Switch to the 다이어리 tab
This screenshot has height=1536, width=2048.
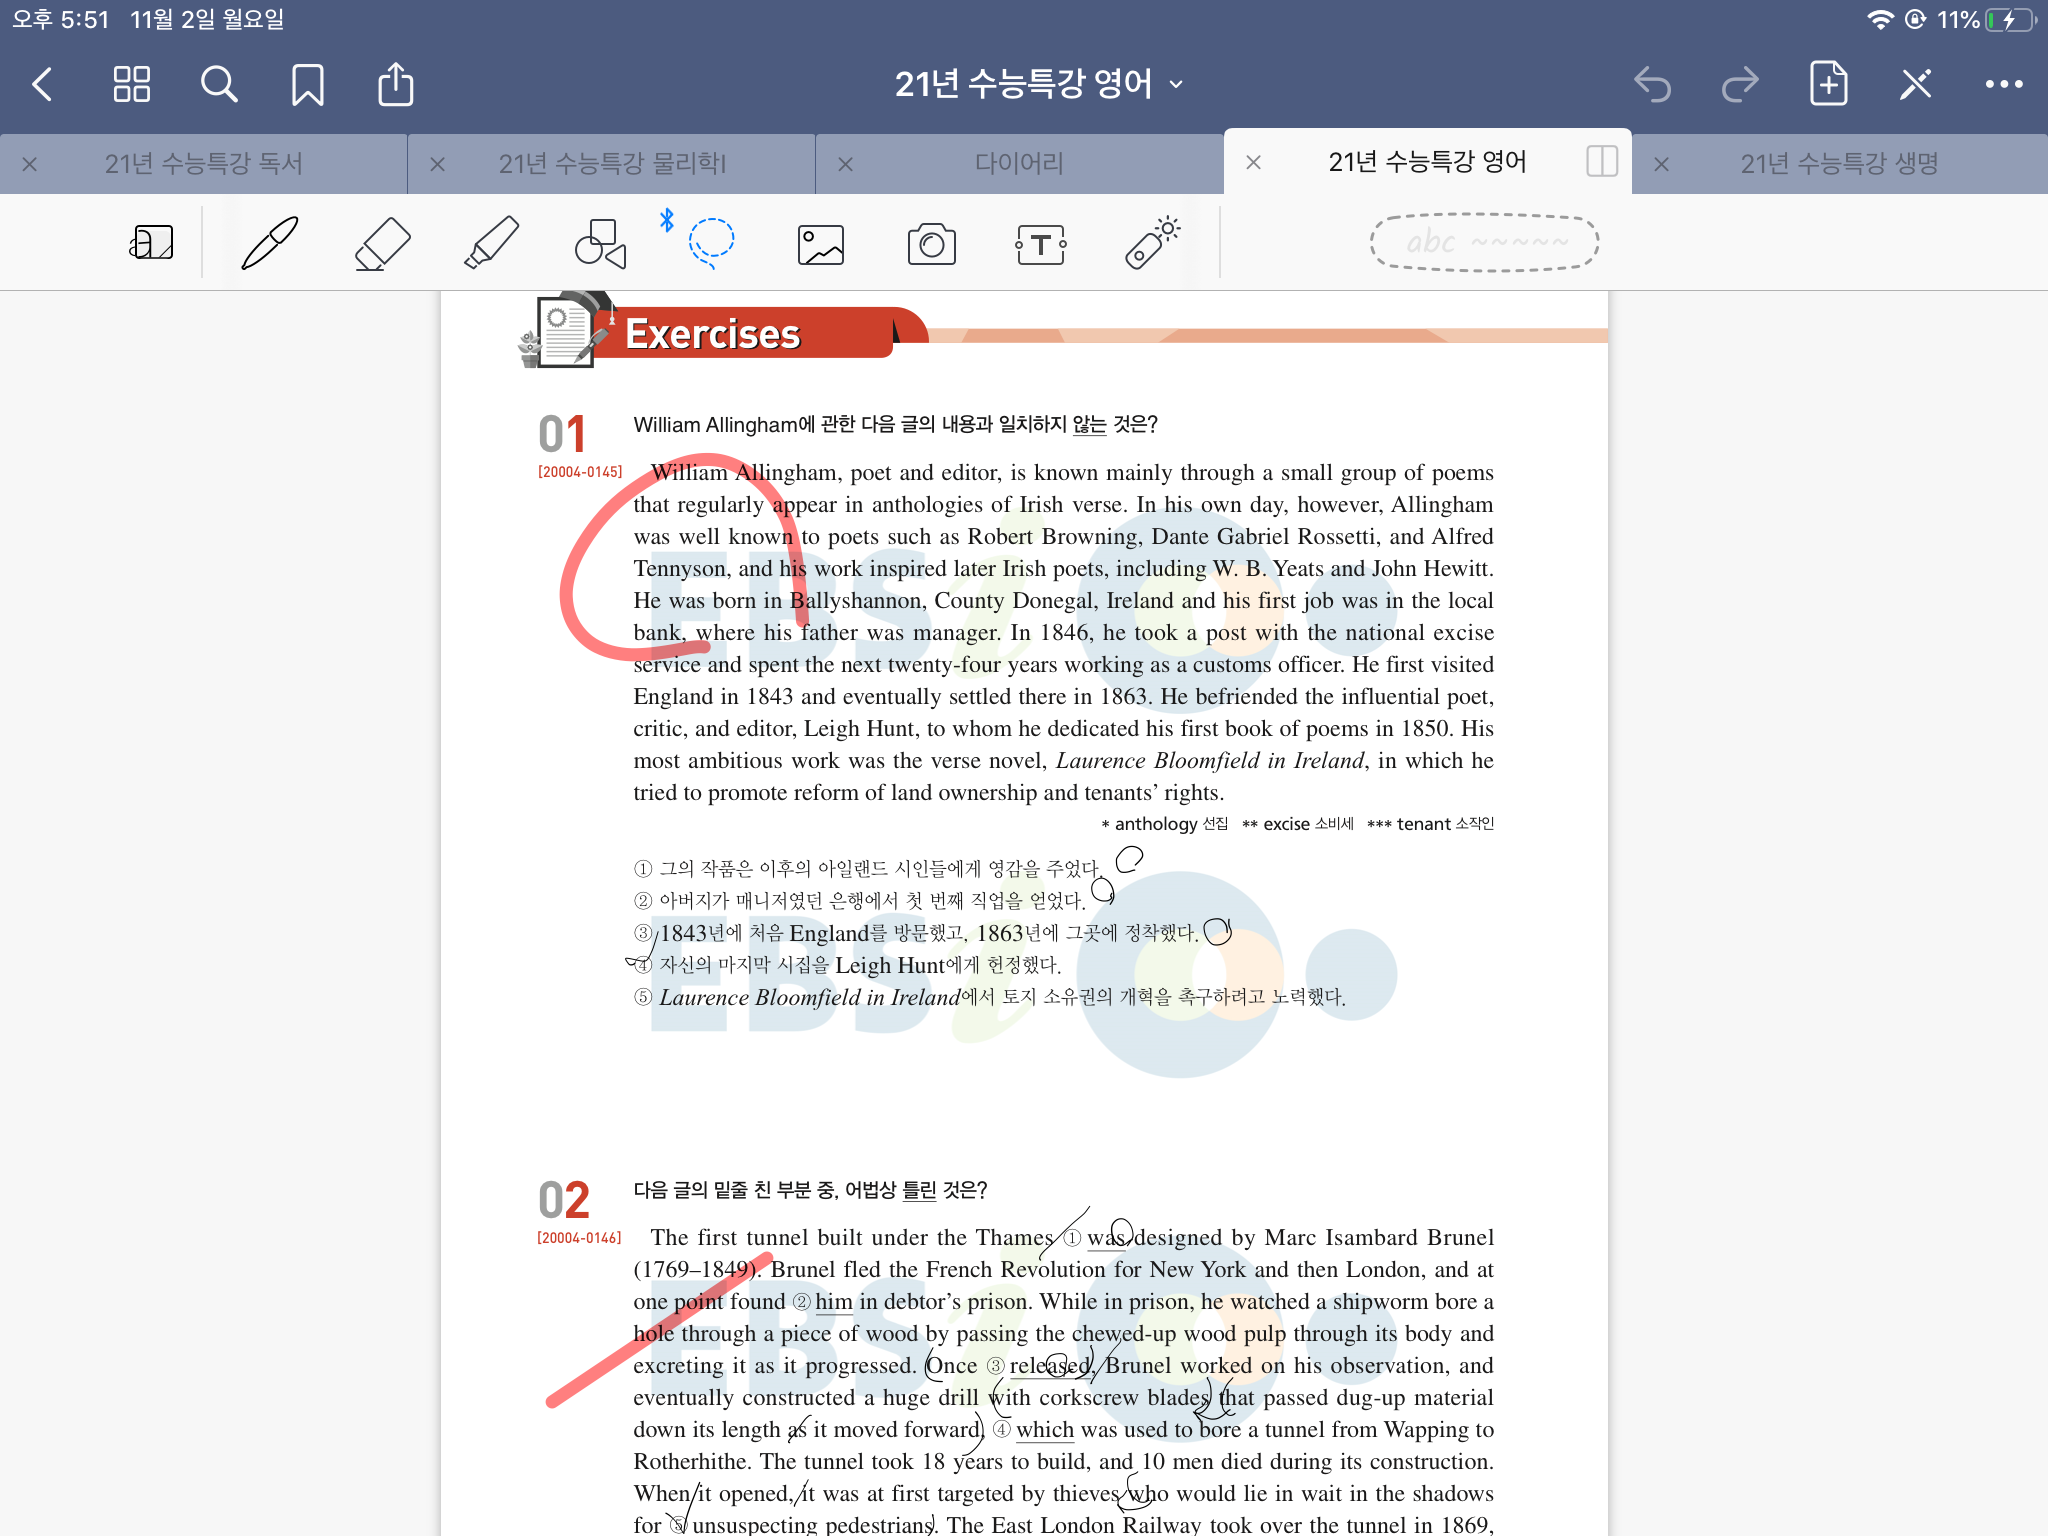(1019, 163)
